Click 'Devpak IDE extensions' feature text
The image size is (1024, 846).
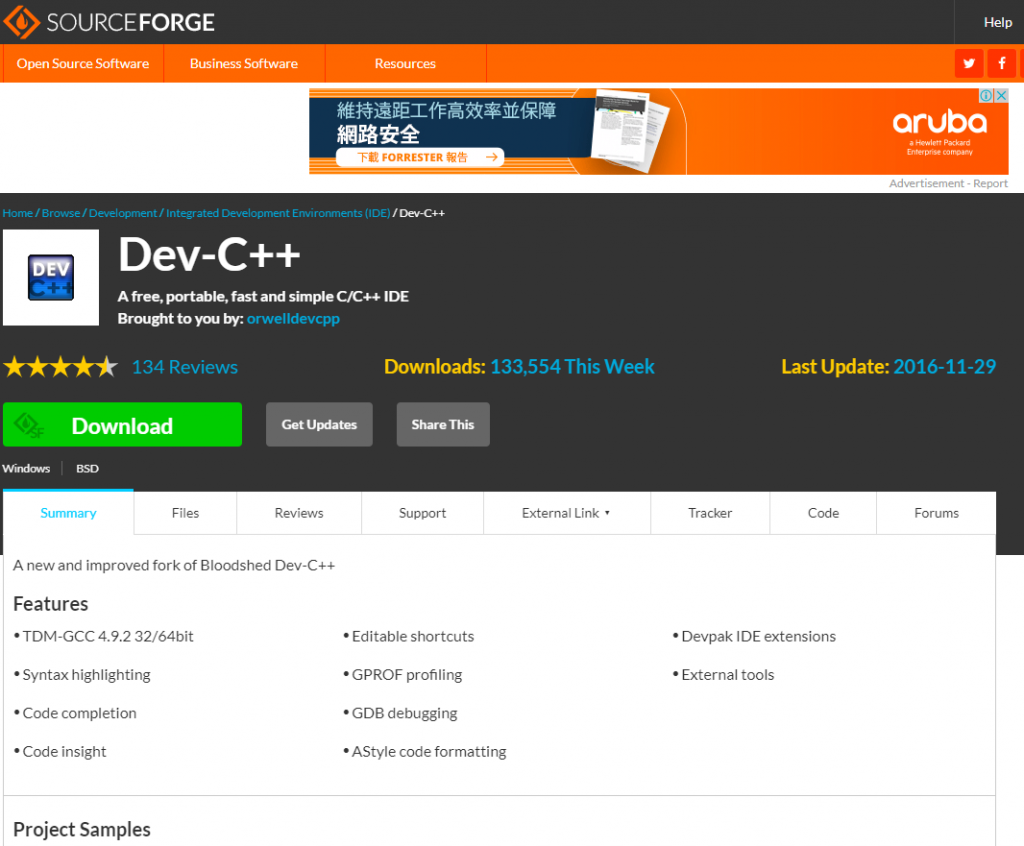[758, 636]
